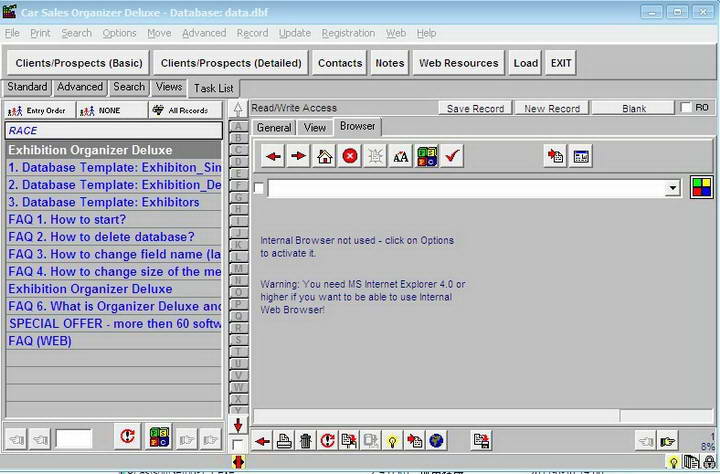
Task: Open the NONE sort selector
Action: point(112,111)
